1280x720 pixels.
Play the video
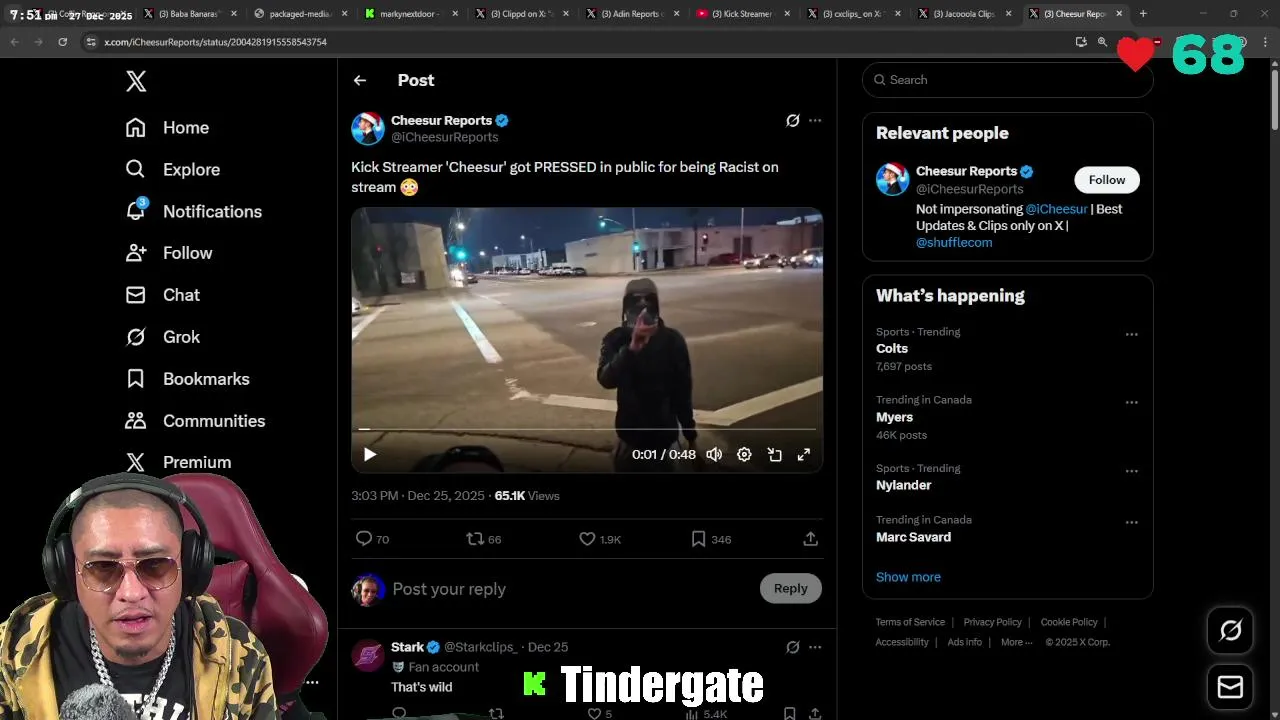point(370,455)
